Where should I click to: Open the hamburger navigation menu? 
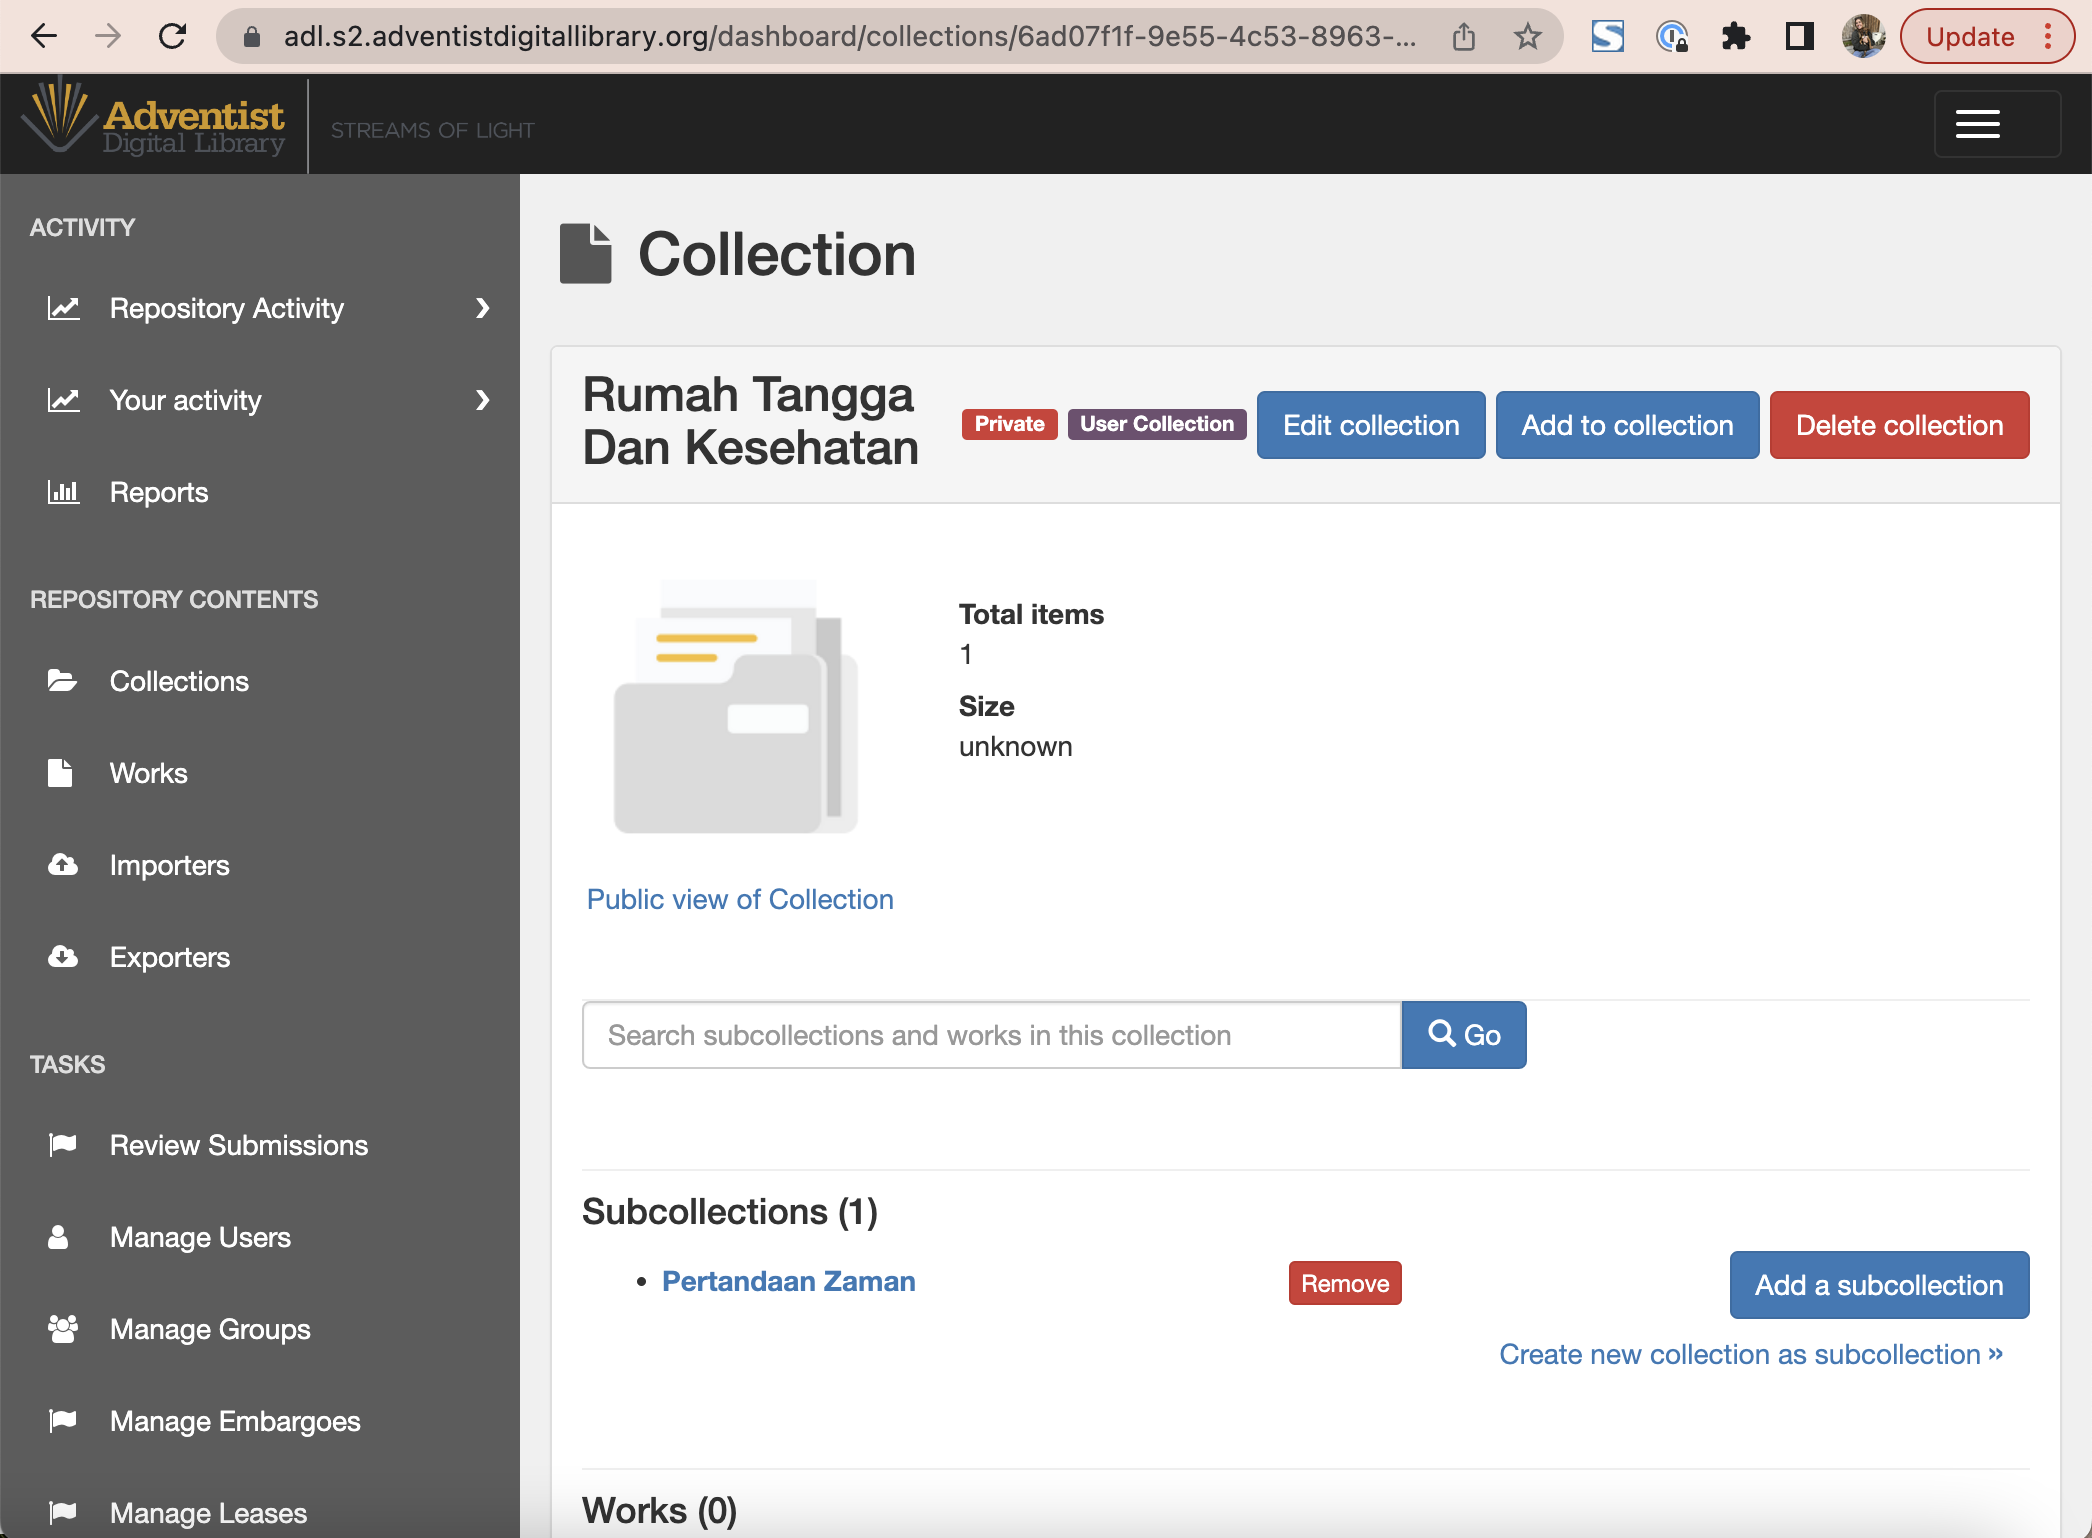tap(1976, 124)
